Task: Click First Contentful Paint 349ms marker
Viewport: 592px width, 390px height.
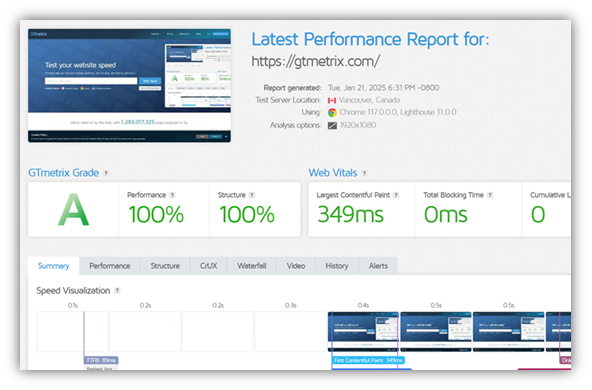Action: pyautogui.click(x=368, y=360)
